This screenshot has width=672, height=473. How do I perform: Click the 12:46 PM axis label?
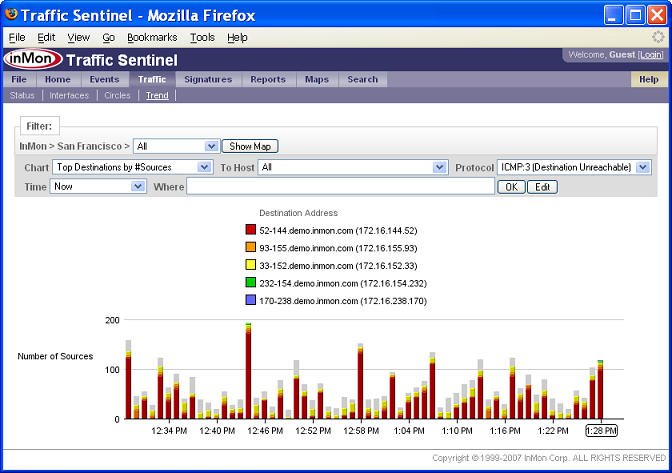265,431
